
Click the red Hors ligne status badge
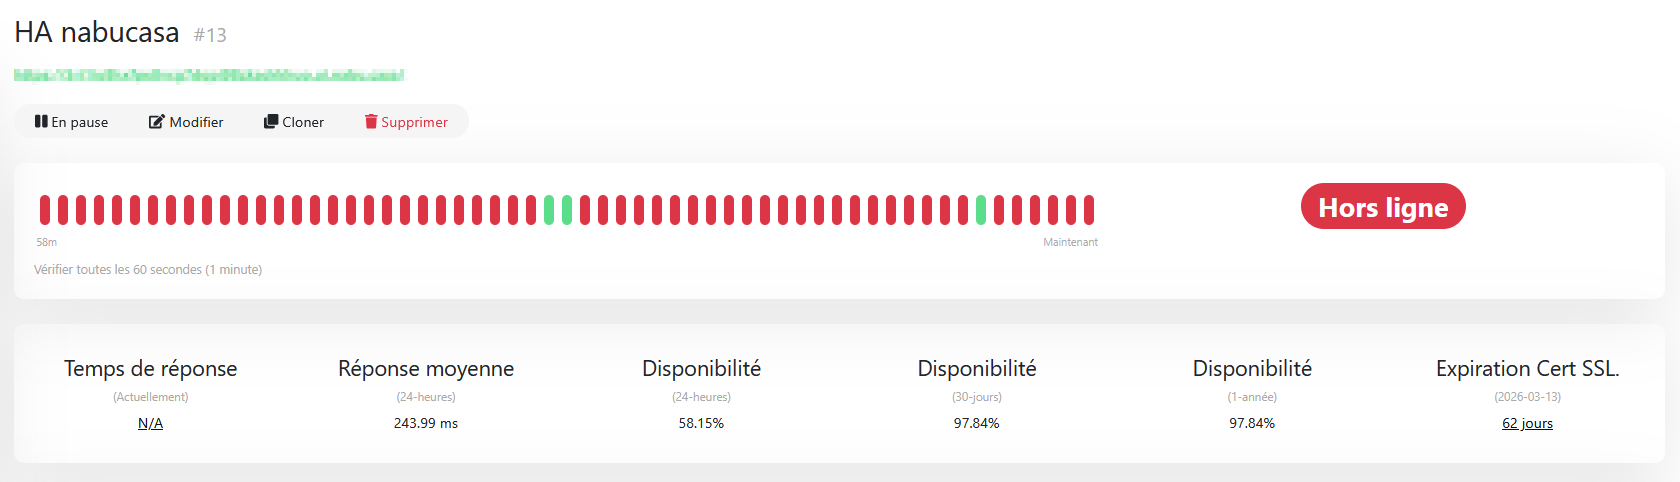(x=1383, y=207)
